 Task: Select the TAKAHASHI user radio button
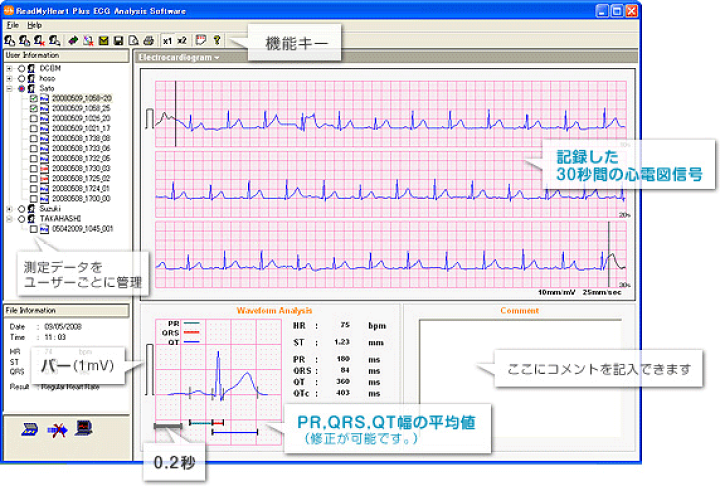point(21,219)
